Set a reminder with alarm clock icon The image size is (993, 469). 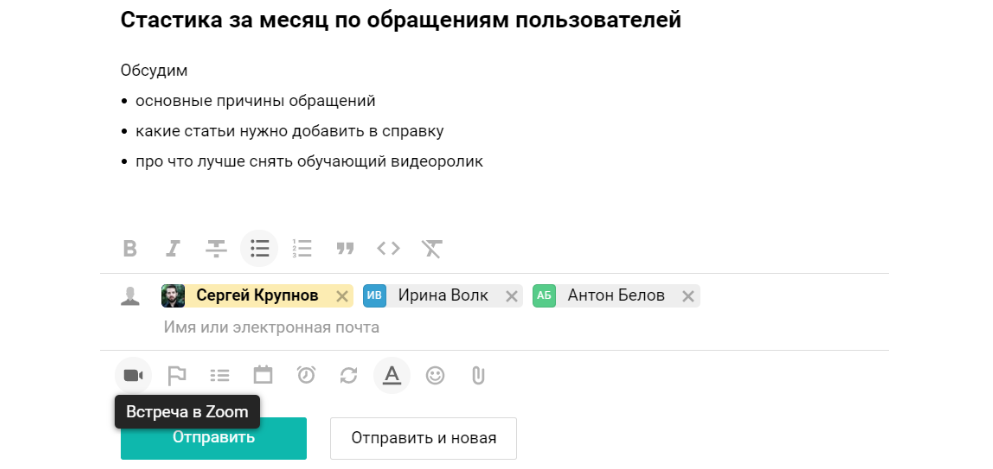tap(306, 375)
